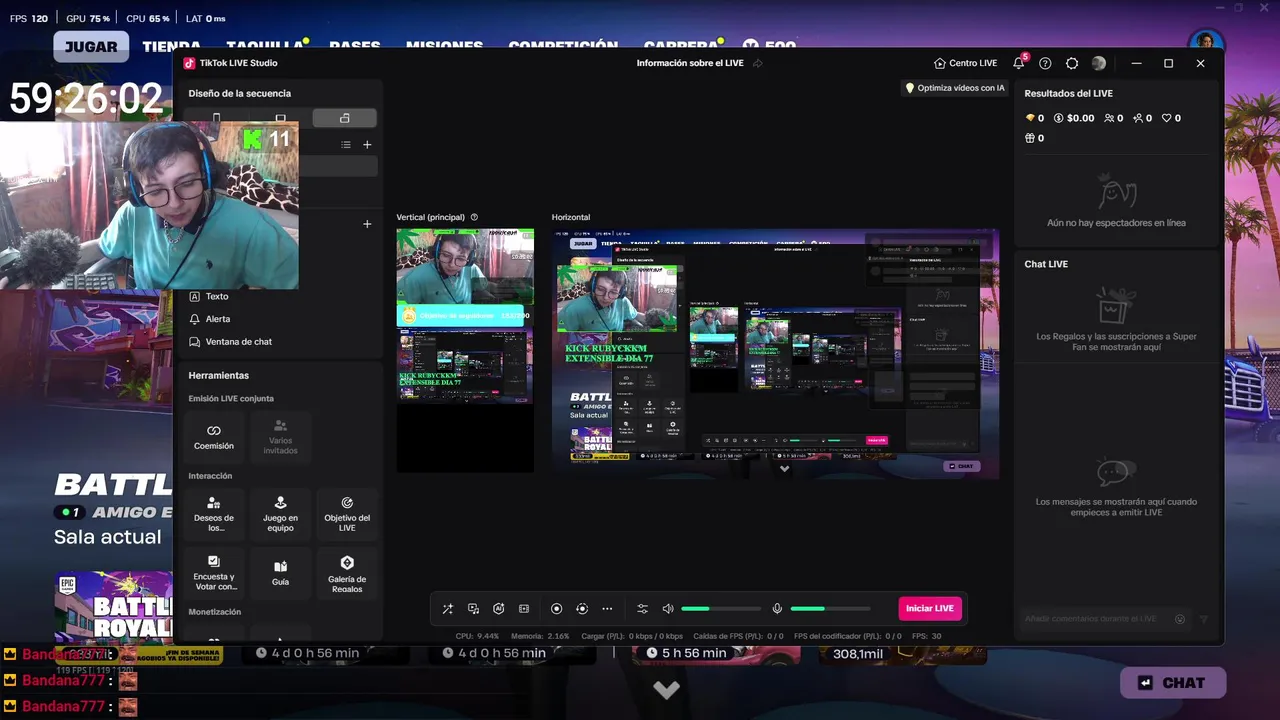
Task: Click the CPU 9.44% status entry
Action: (477, 636)
